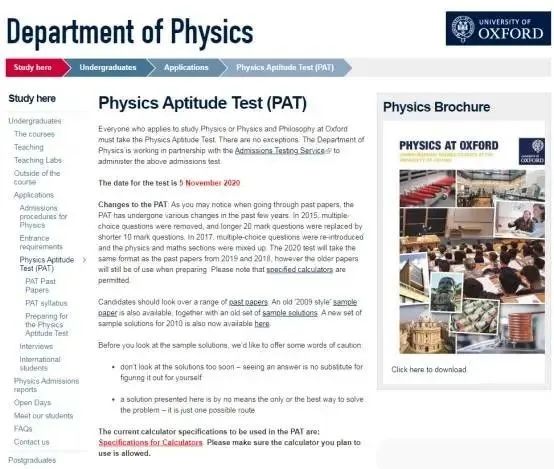Open the Physics at Oxford brochure cover
This screenshot has height=469, width=554.
472,244
